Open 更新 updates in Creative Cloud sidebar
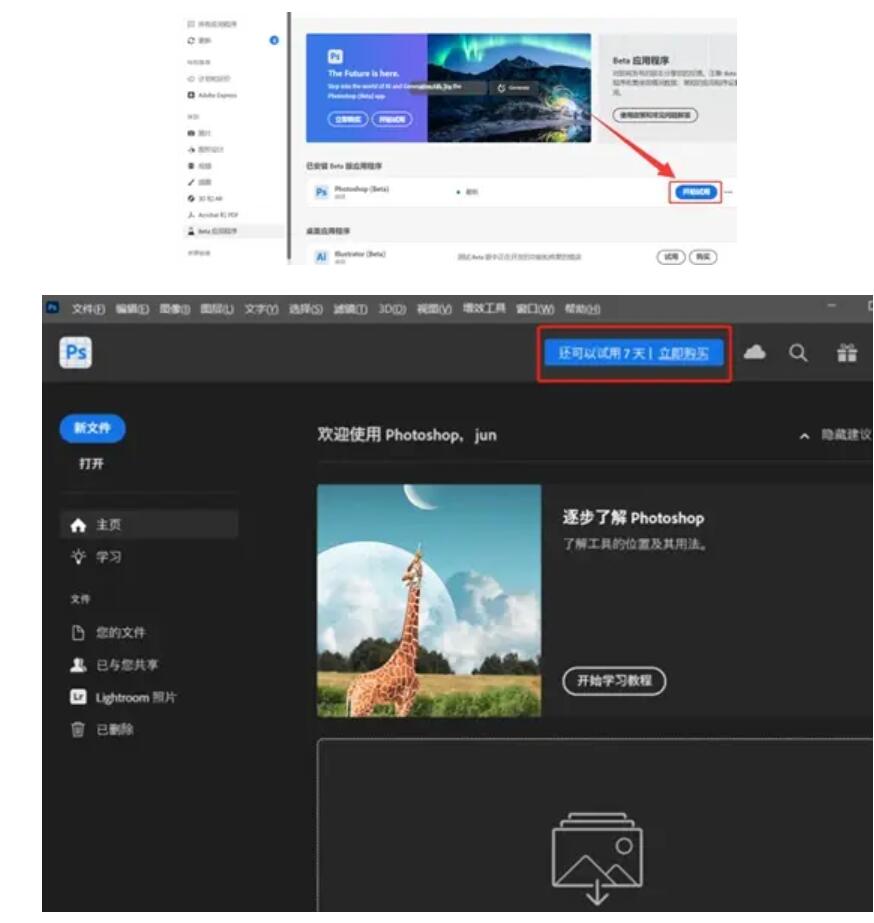This screenshot has width=874, height=923. tap(200, 41)
